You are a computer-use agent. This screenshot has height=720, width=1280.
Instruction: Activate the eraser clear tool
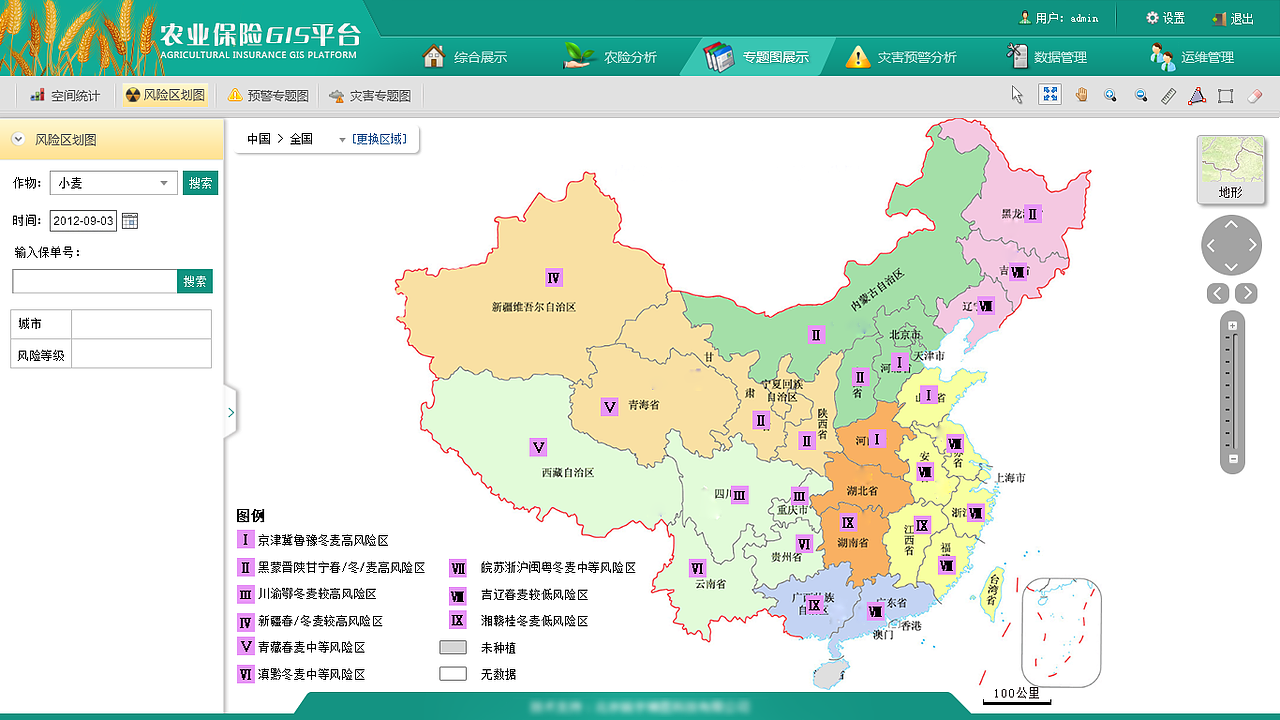pyautogui.click(x=1256, y=94)
